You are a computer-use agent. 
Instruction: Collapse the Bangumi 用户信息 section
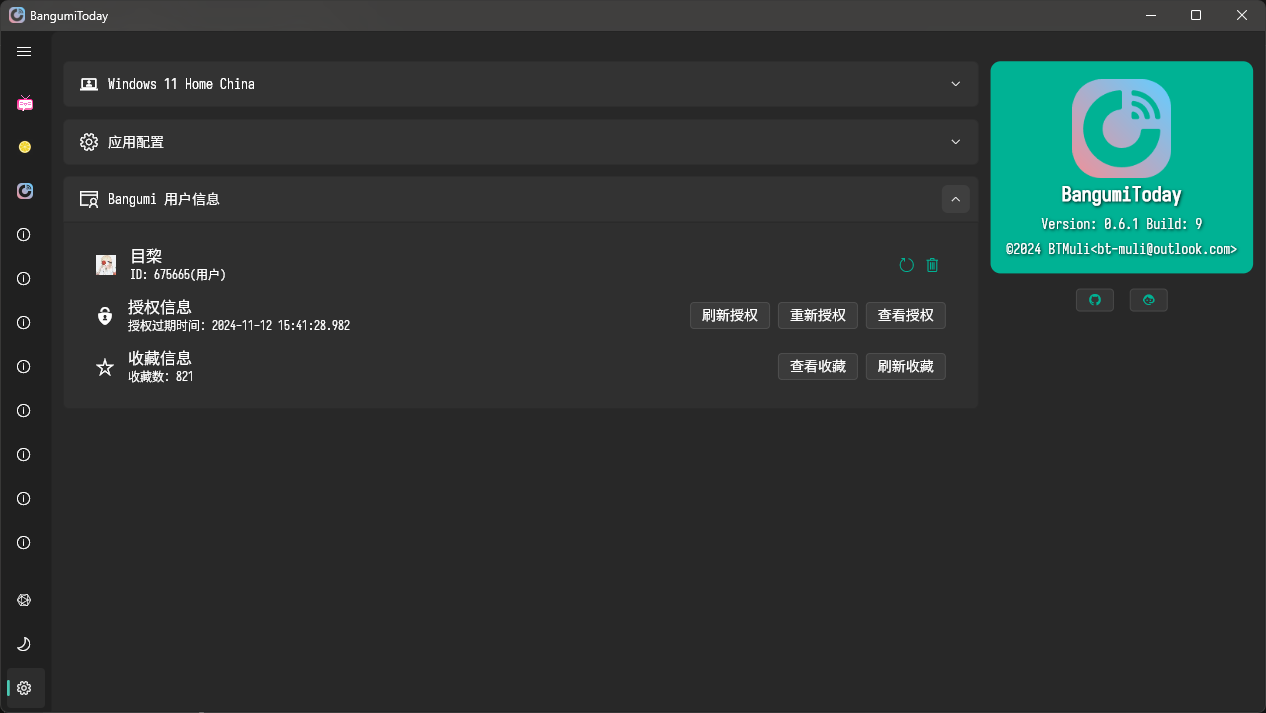955,199
